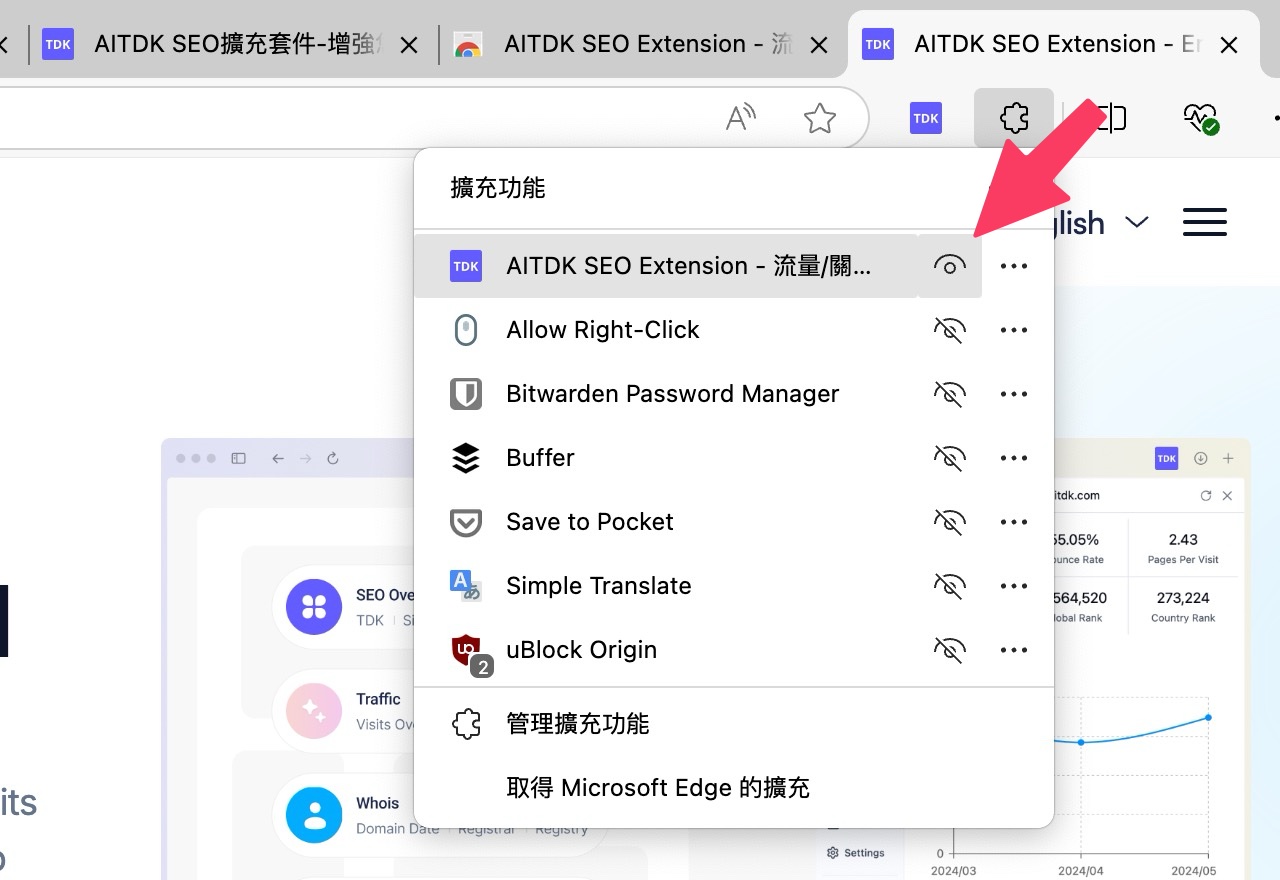Click the 2.43 Pages Per Visit value
This screenshot has height=880, width=1280.
[1183, 539]
